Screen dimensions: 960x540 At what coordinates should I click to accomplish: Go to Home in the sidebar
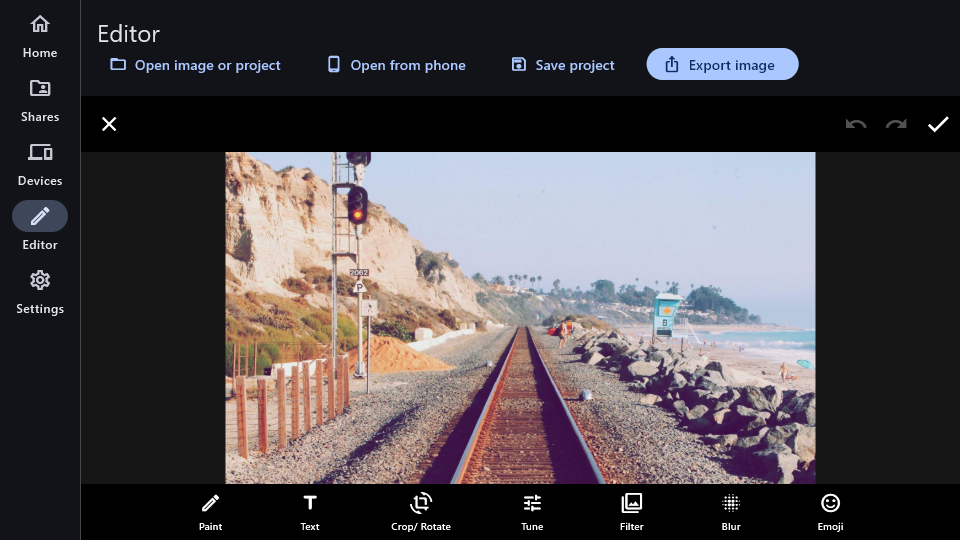(40, 37)
